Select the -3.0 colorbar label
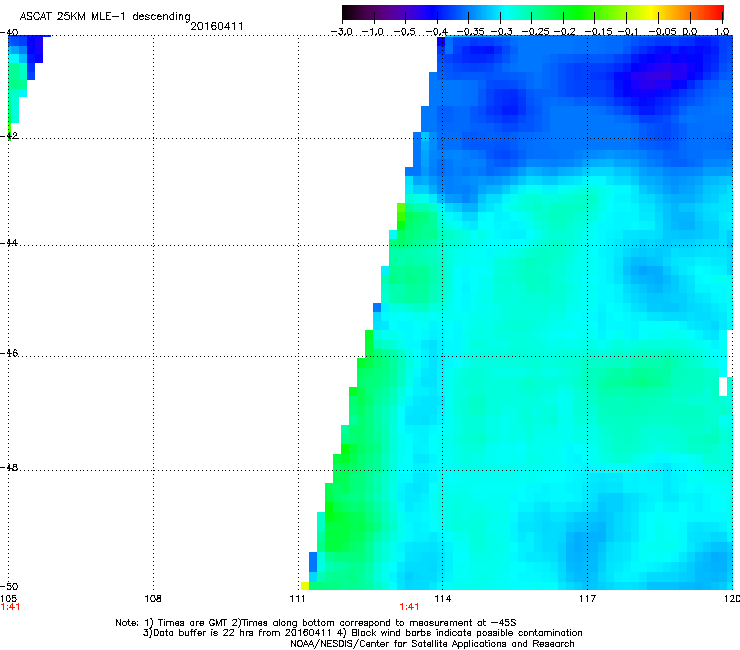Image resolution: width=740 pixels, height=650 pixels. 342,32
